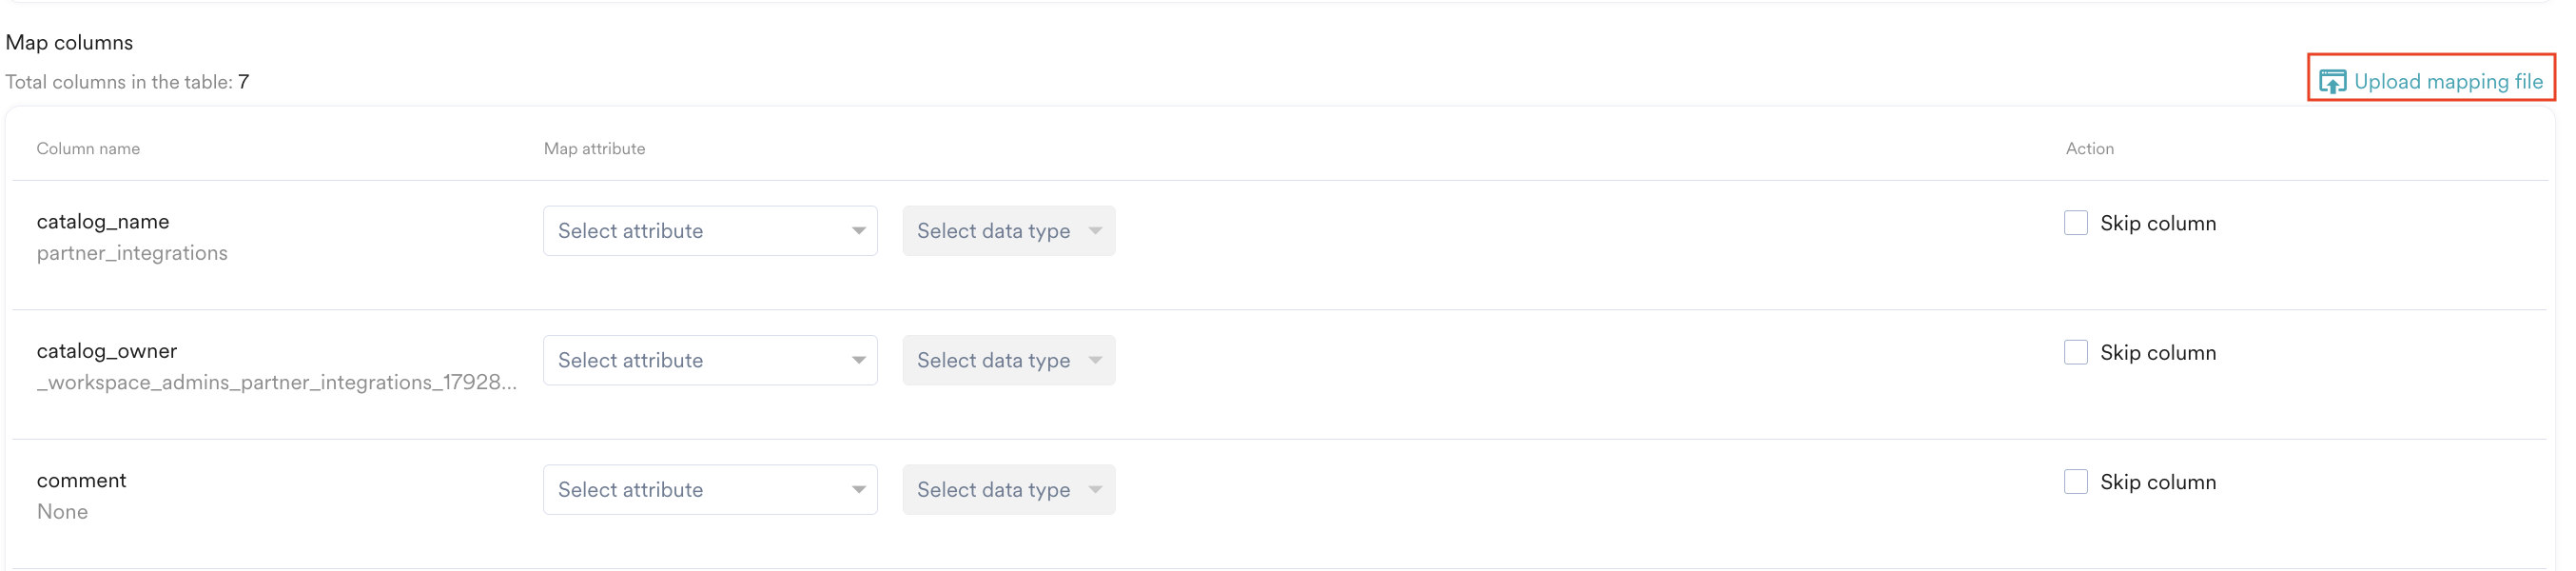The image size is (2576, 571).
Task: Check Skip column for catalog_owner
Action: click(2075, 352)
